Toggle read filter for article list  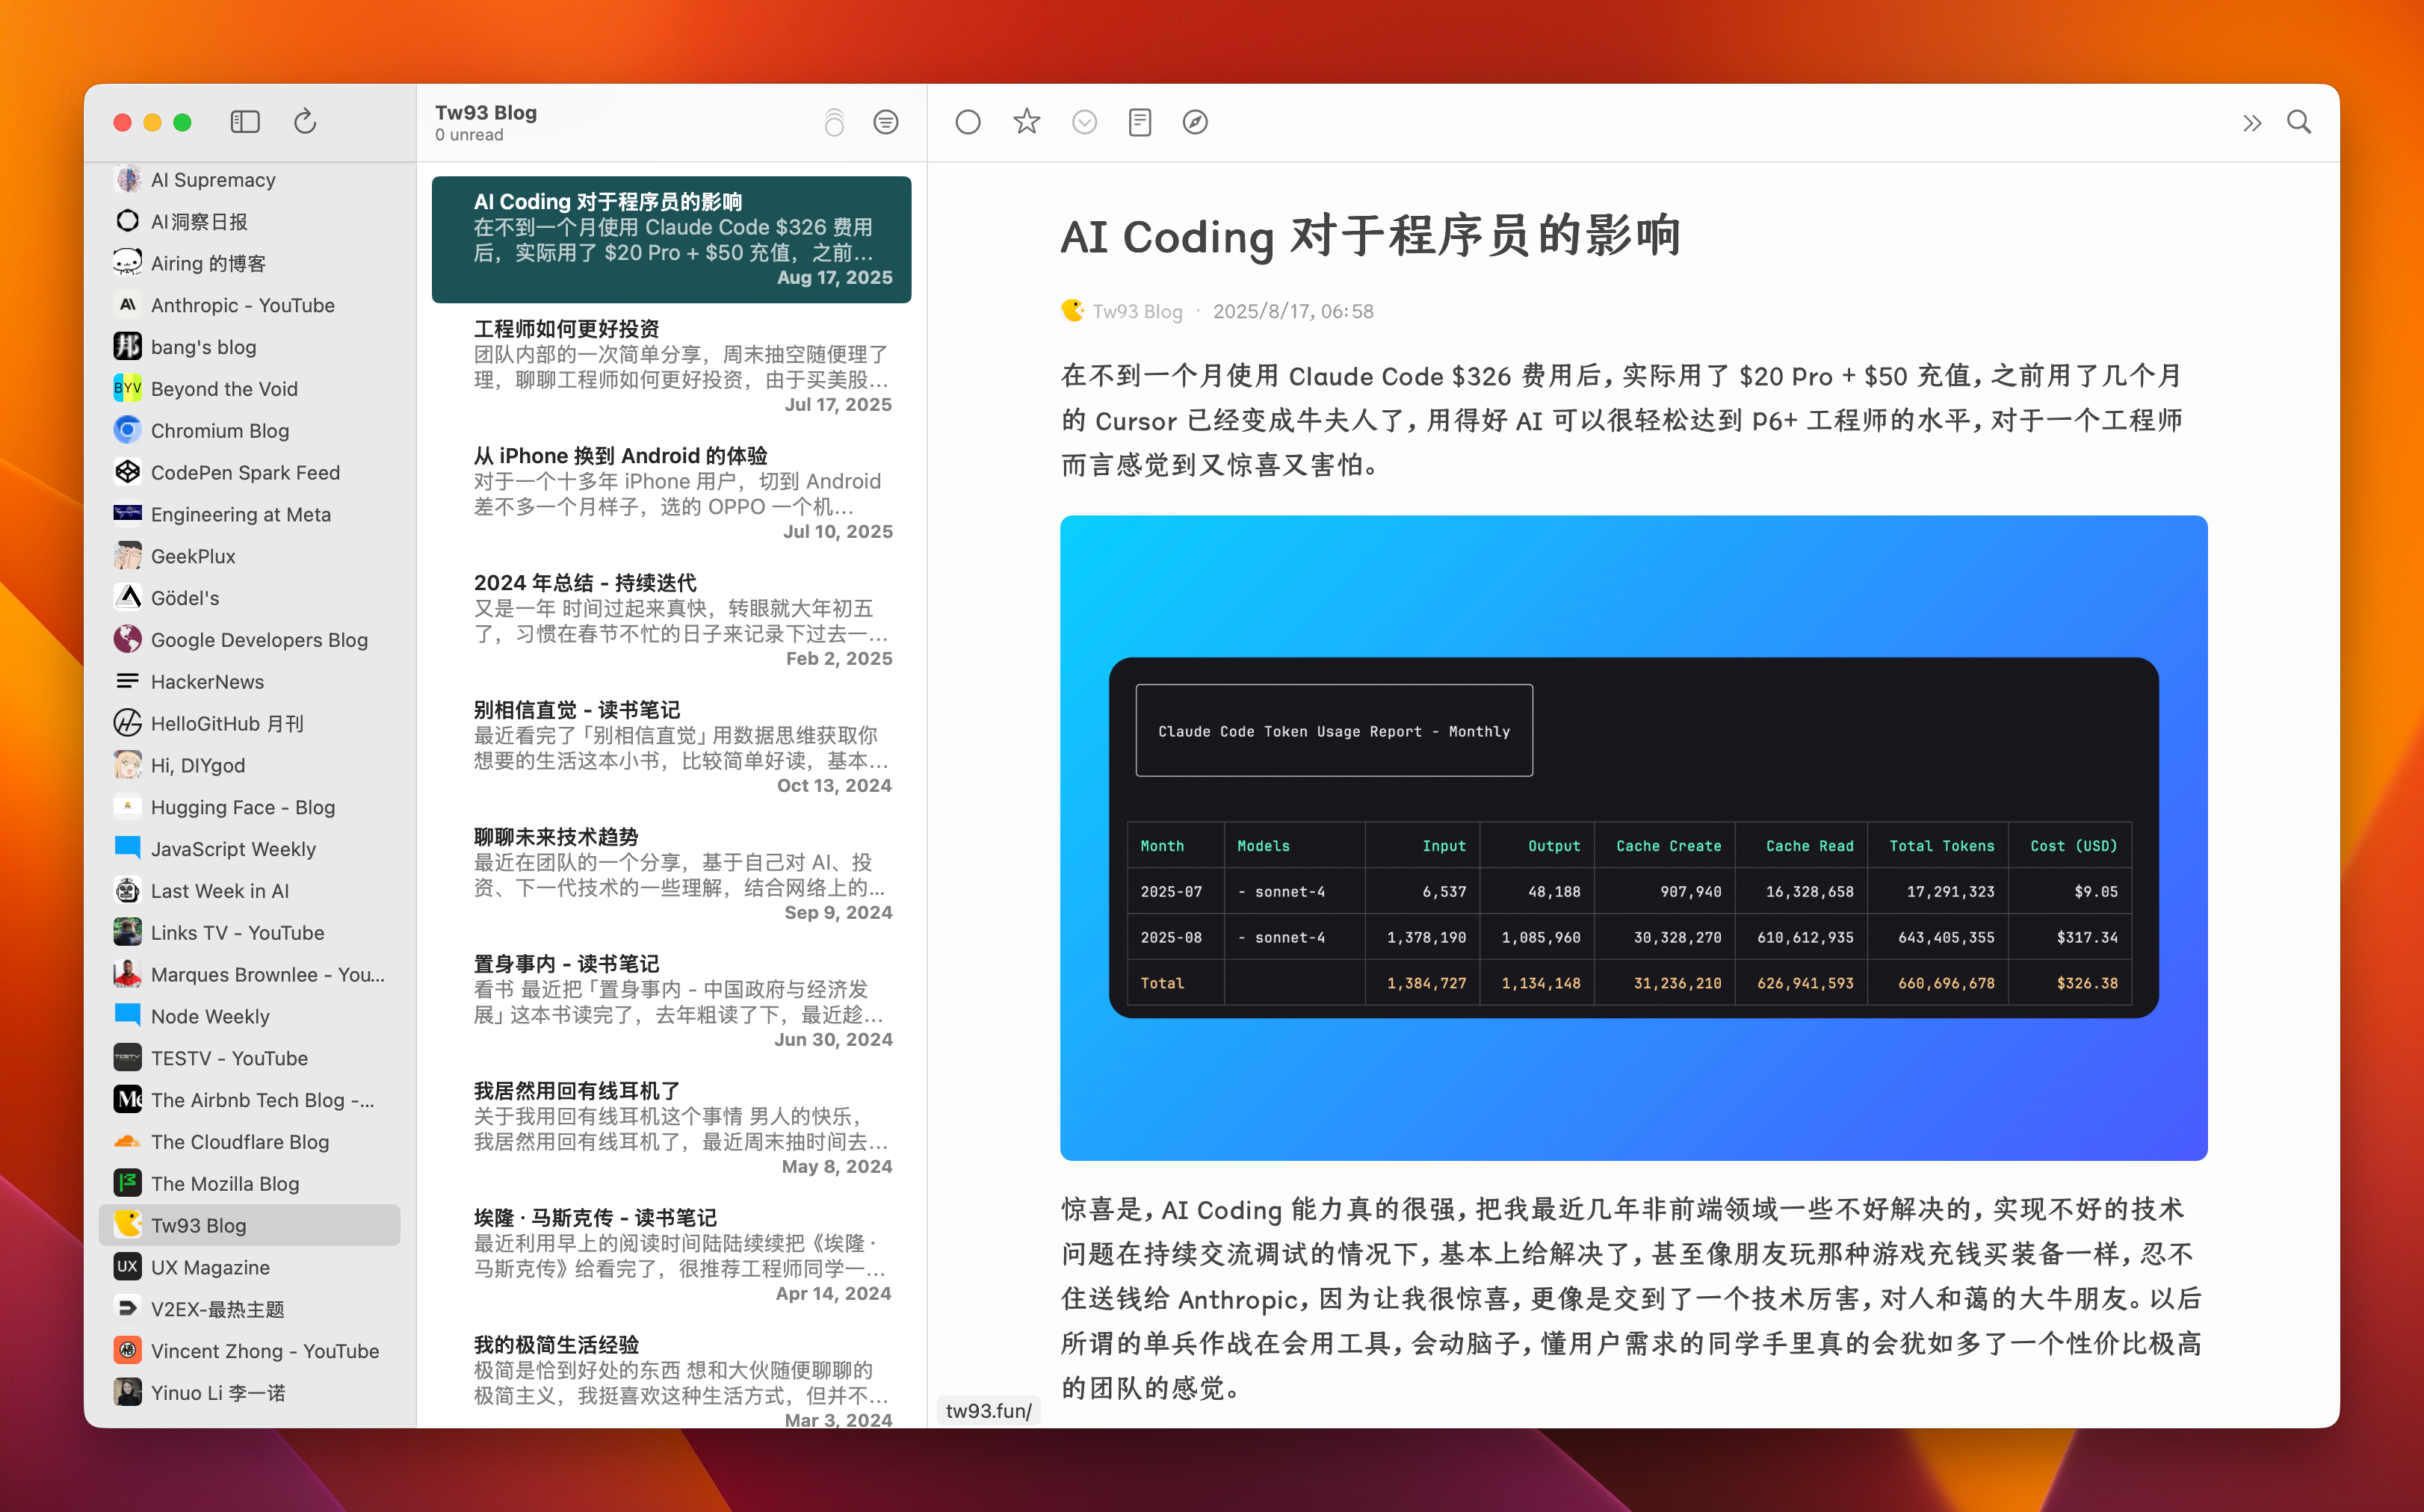click(833, 122)
